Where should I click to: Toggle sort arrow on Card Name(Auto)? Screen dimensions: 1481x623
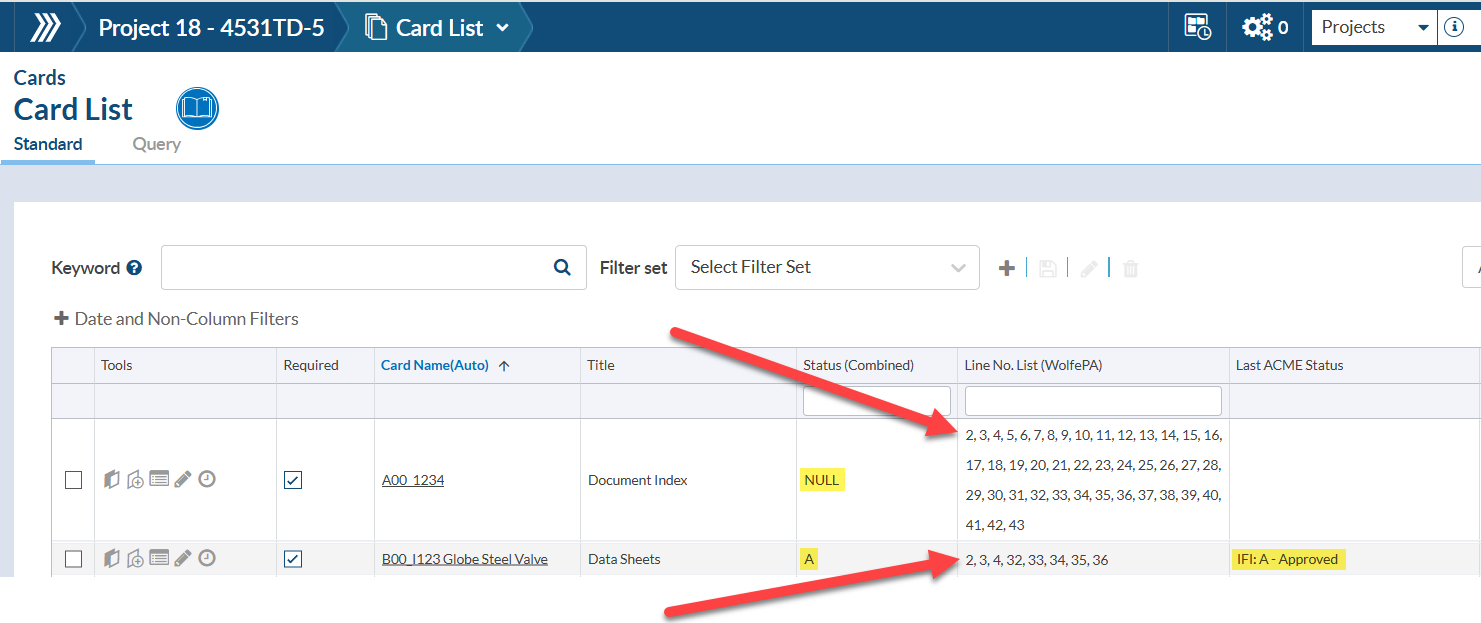(504, 366)
